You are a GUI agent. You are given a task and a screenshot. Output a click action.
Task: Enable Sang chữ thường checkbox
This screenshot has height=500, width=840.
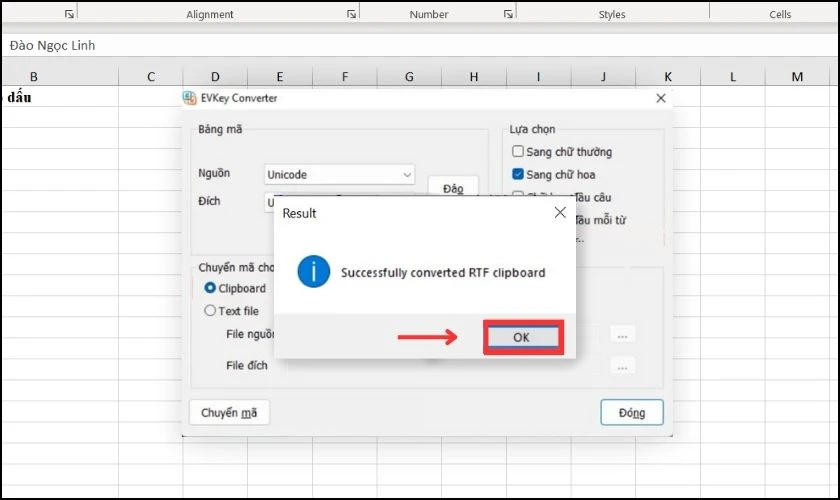point(518,152)
